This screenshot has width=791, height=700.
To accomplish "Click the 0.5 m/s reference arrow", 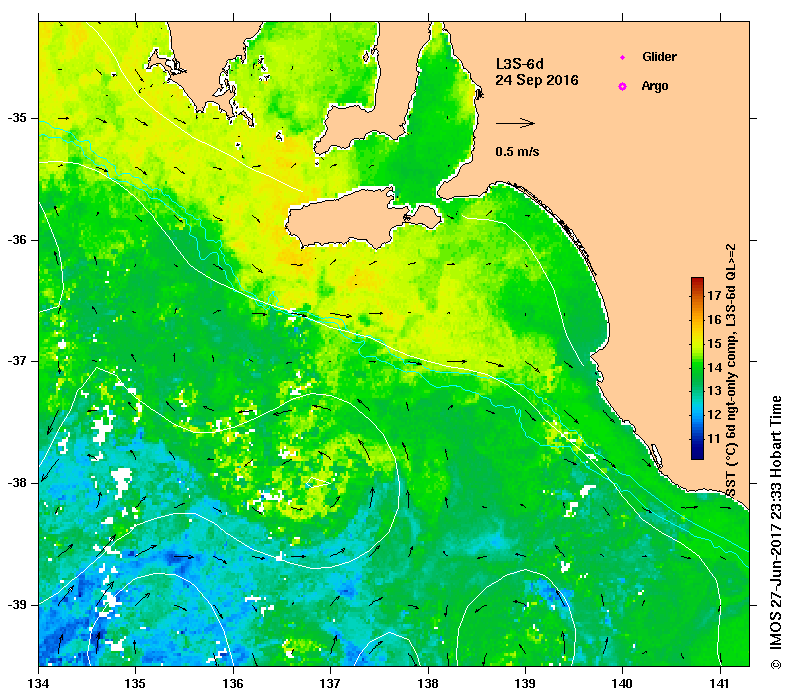I will pos(515,123).
